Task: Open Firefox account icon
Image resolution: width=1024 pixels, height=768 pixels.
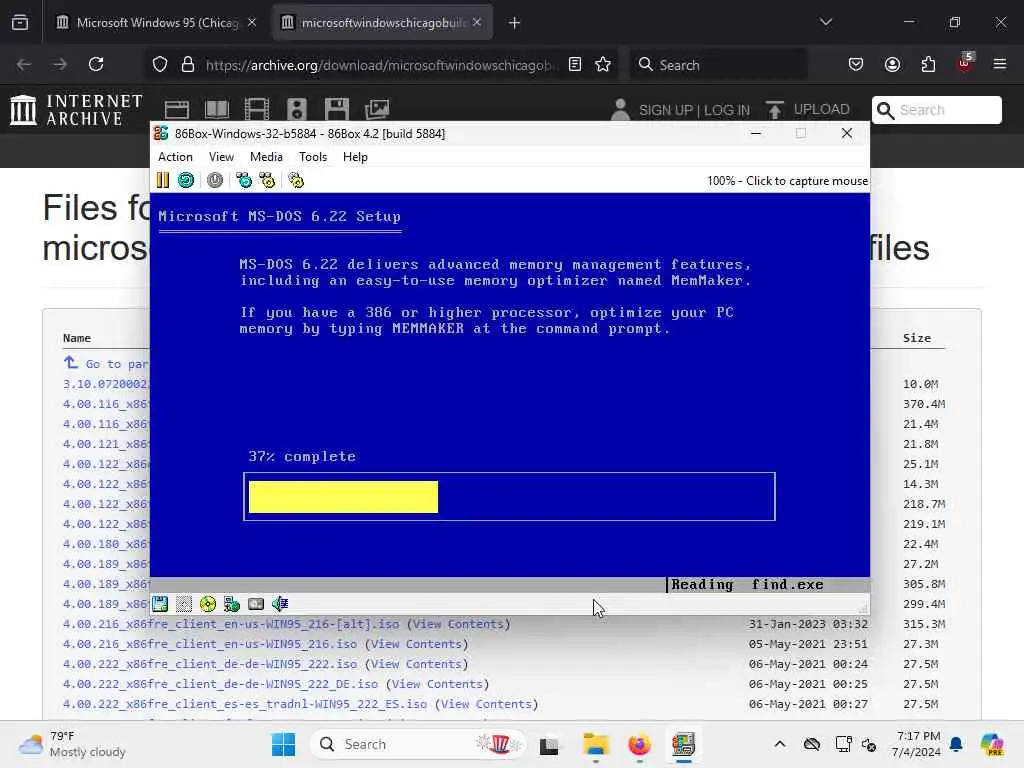Action: [x=892, y=64]
